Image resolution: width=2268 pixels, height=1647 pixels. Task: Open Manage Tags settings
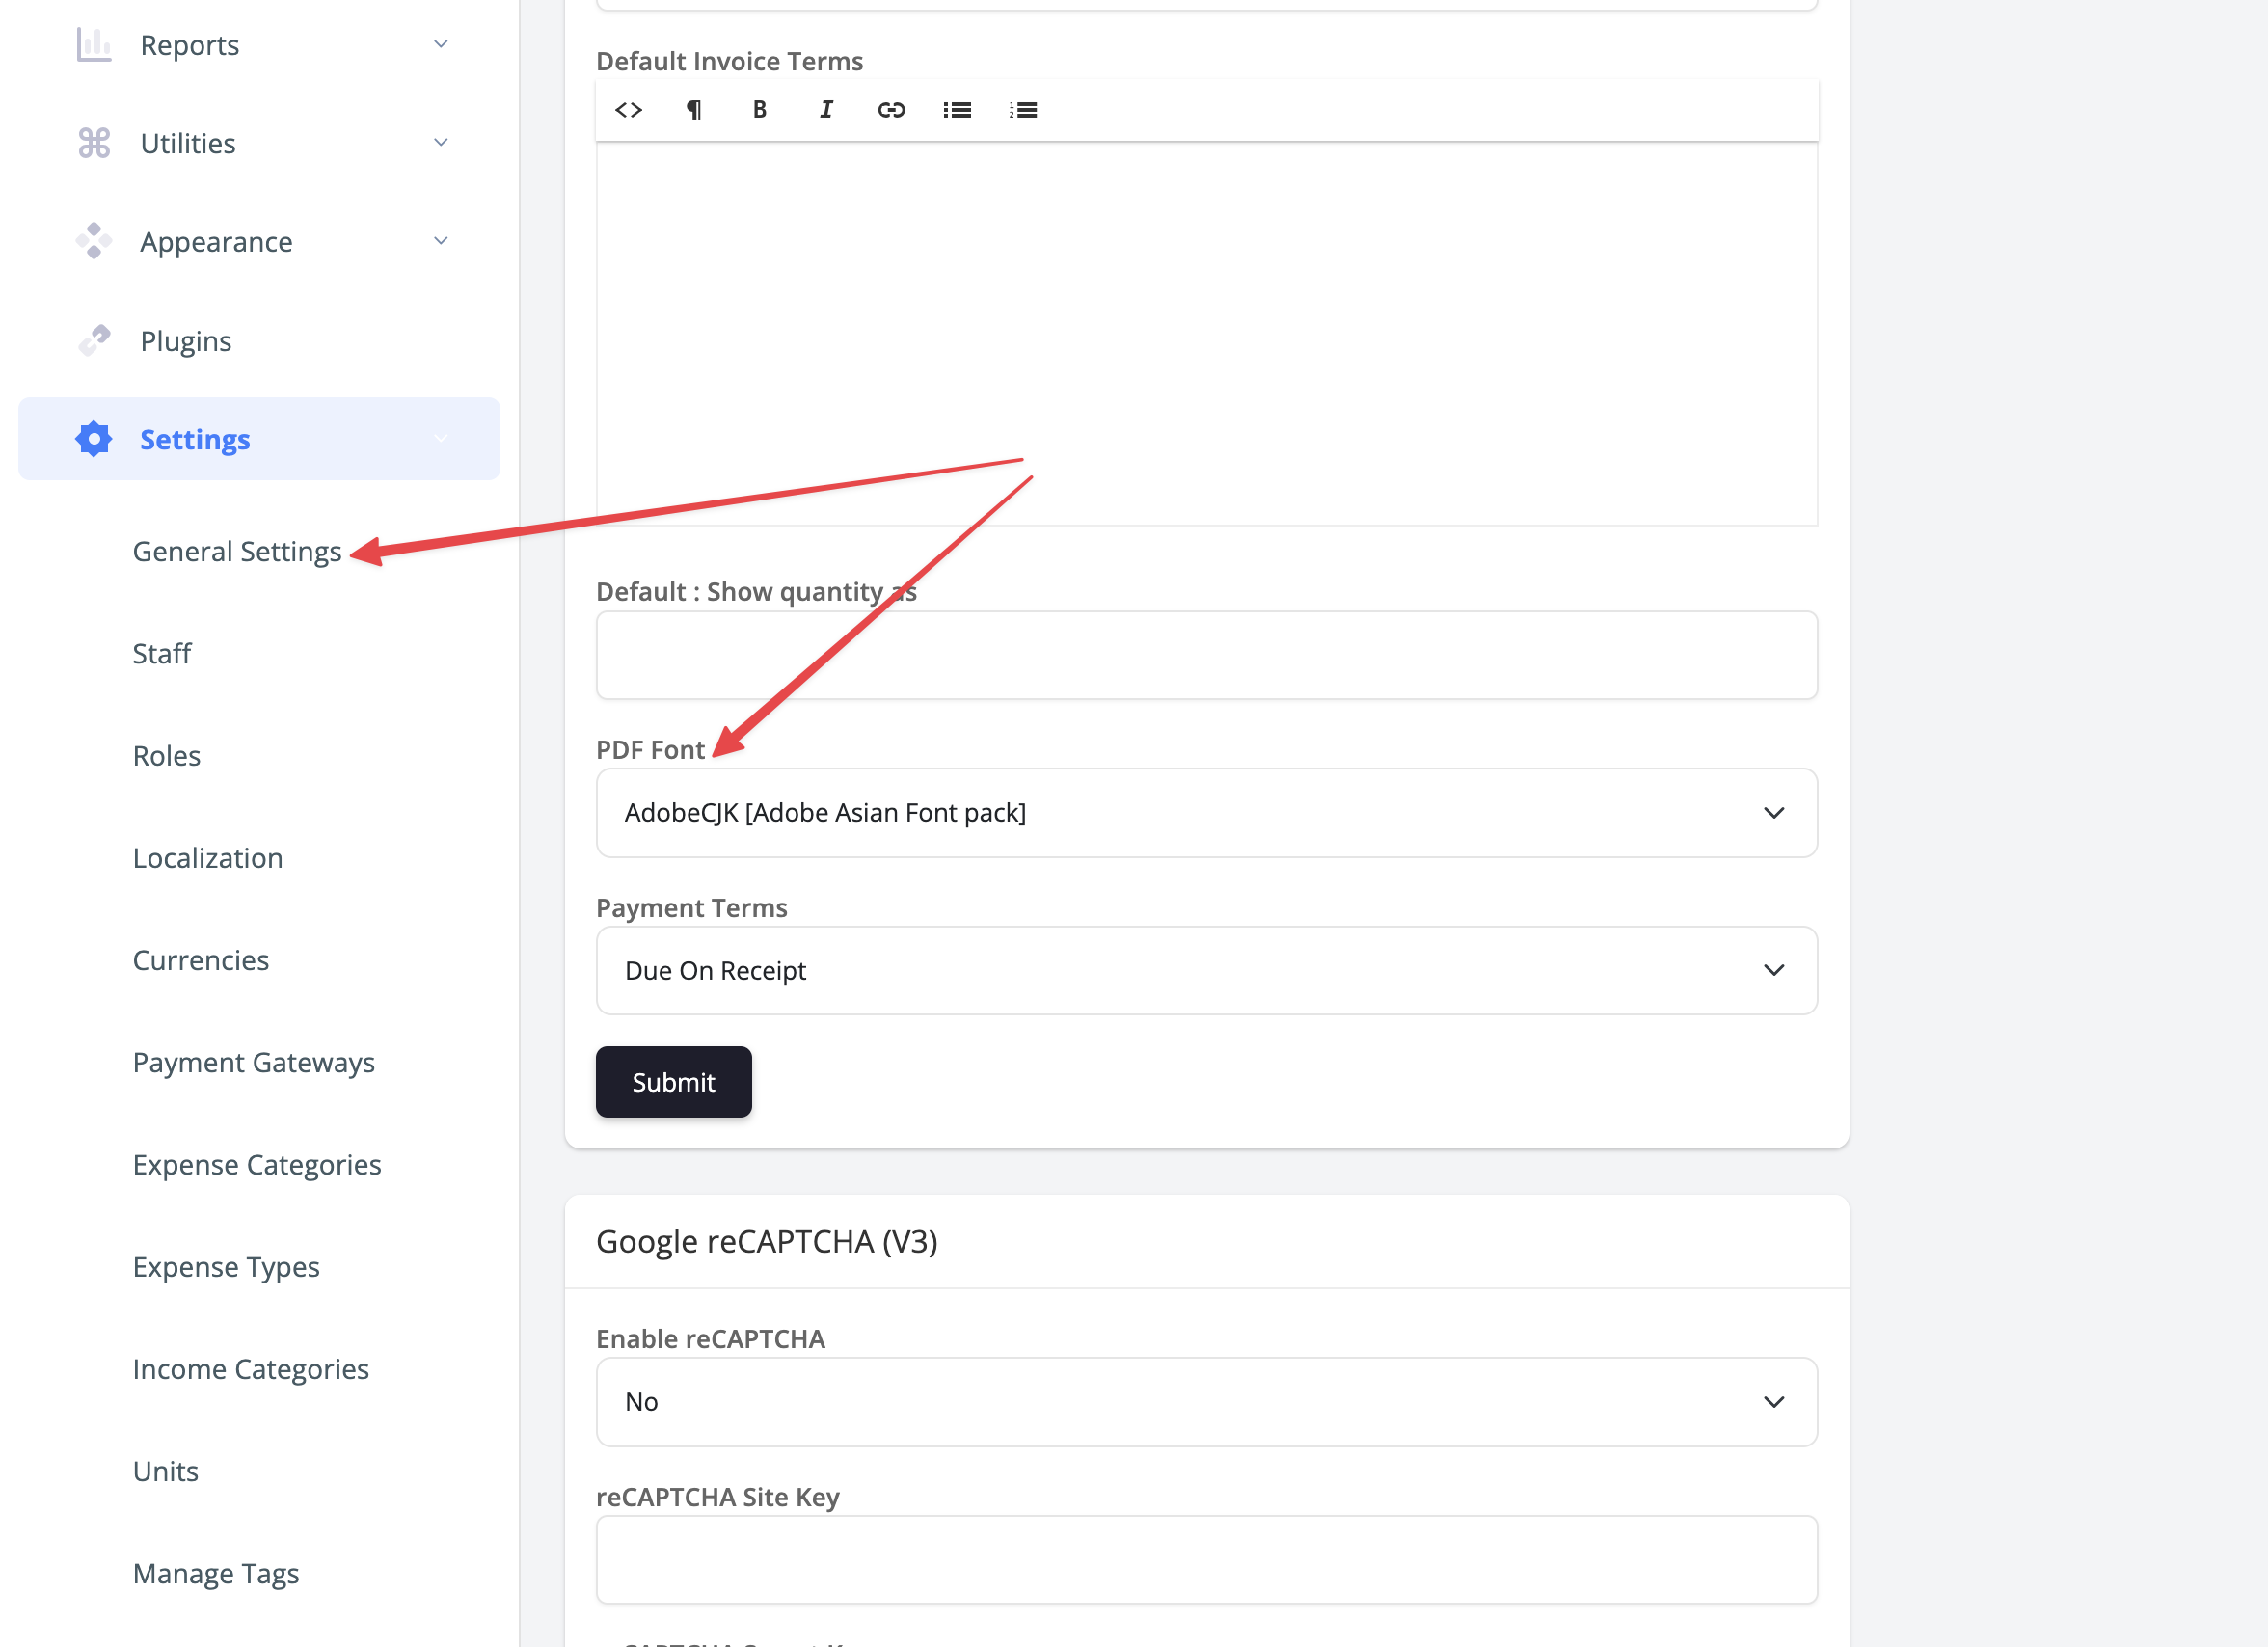pos(216,1574)
